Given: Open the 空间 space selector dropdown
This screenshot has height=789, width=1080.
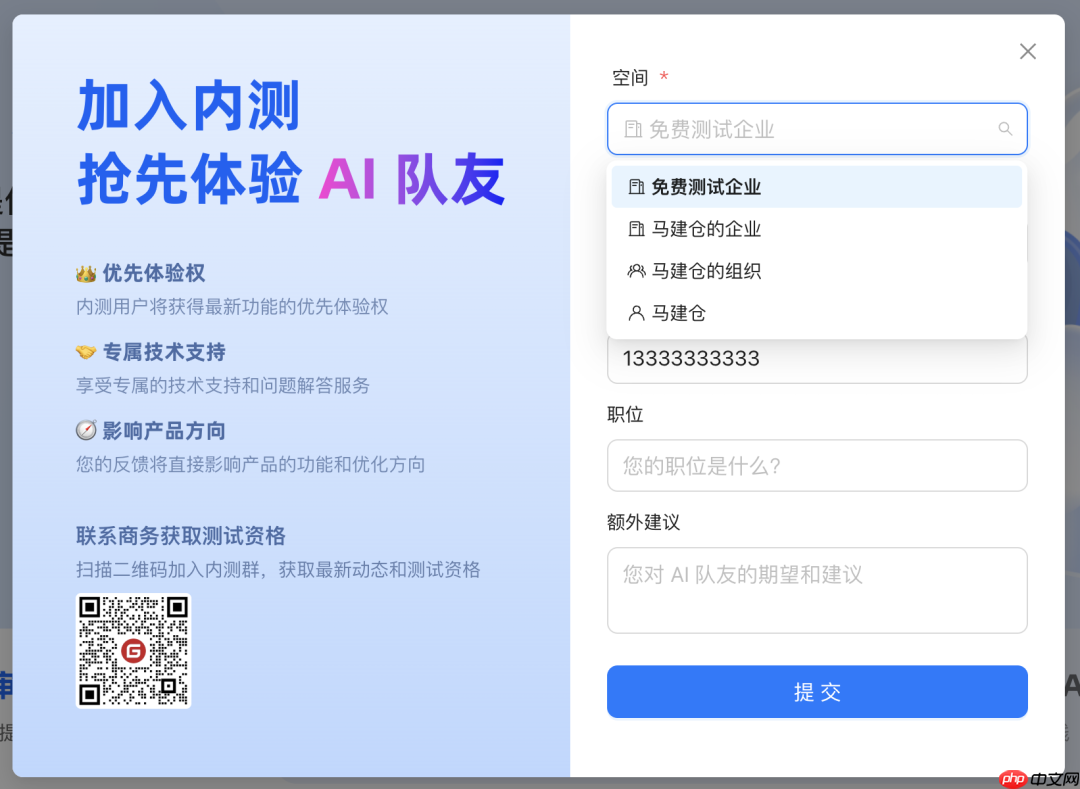Looking at the screenshot, I should tap(817, 129).
